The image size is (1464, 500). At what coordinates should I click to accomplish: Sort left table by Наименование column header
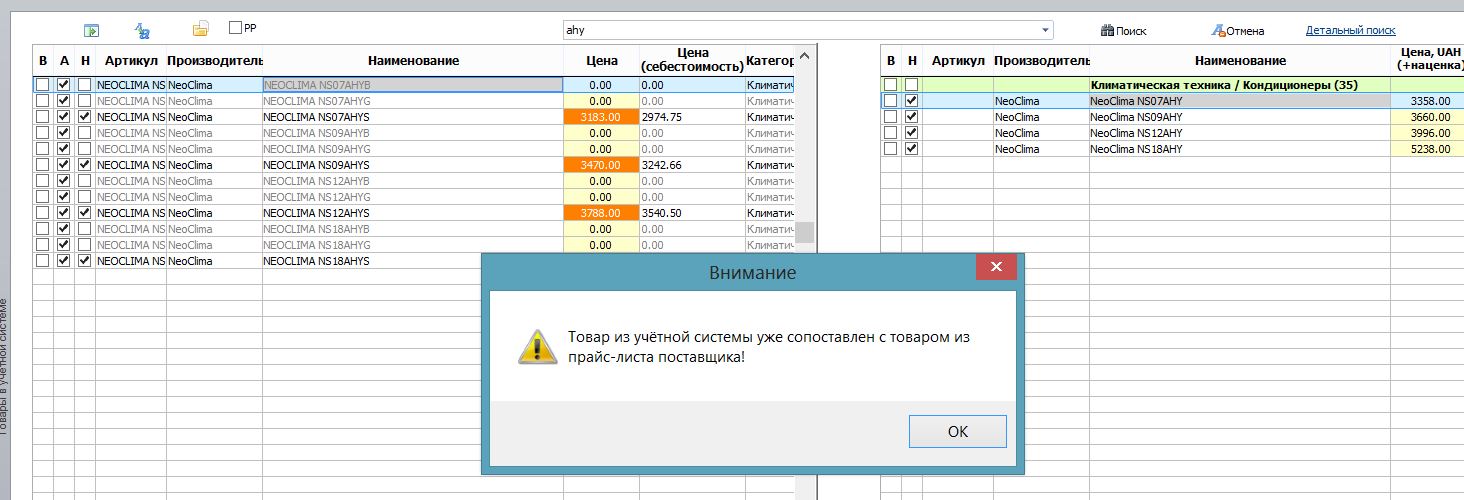click(413, 61)
